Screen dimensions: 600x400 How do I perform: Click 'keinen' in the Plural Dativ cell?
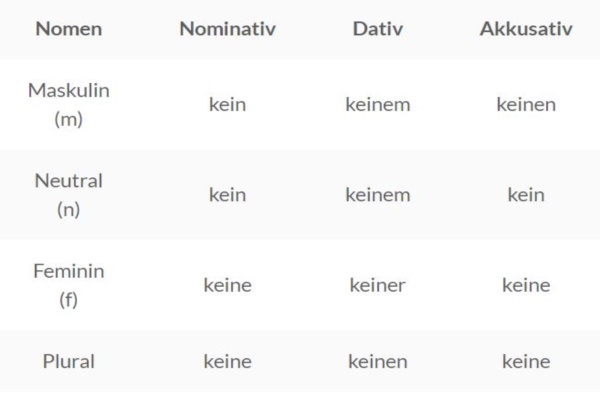click(x=377, y=361)
